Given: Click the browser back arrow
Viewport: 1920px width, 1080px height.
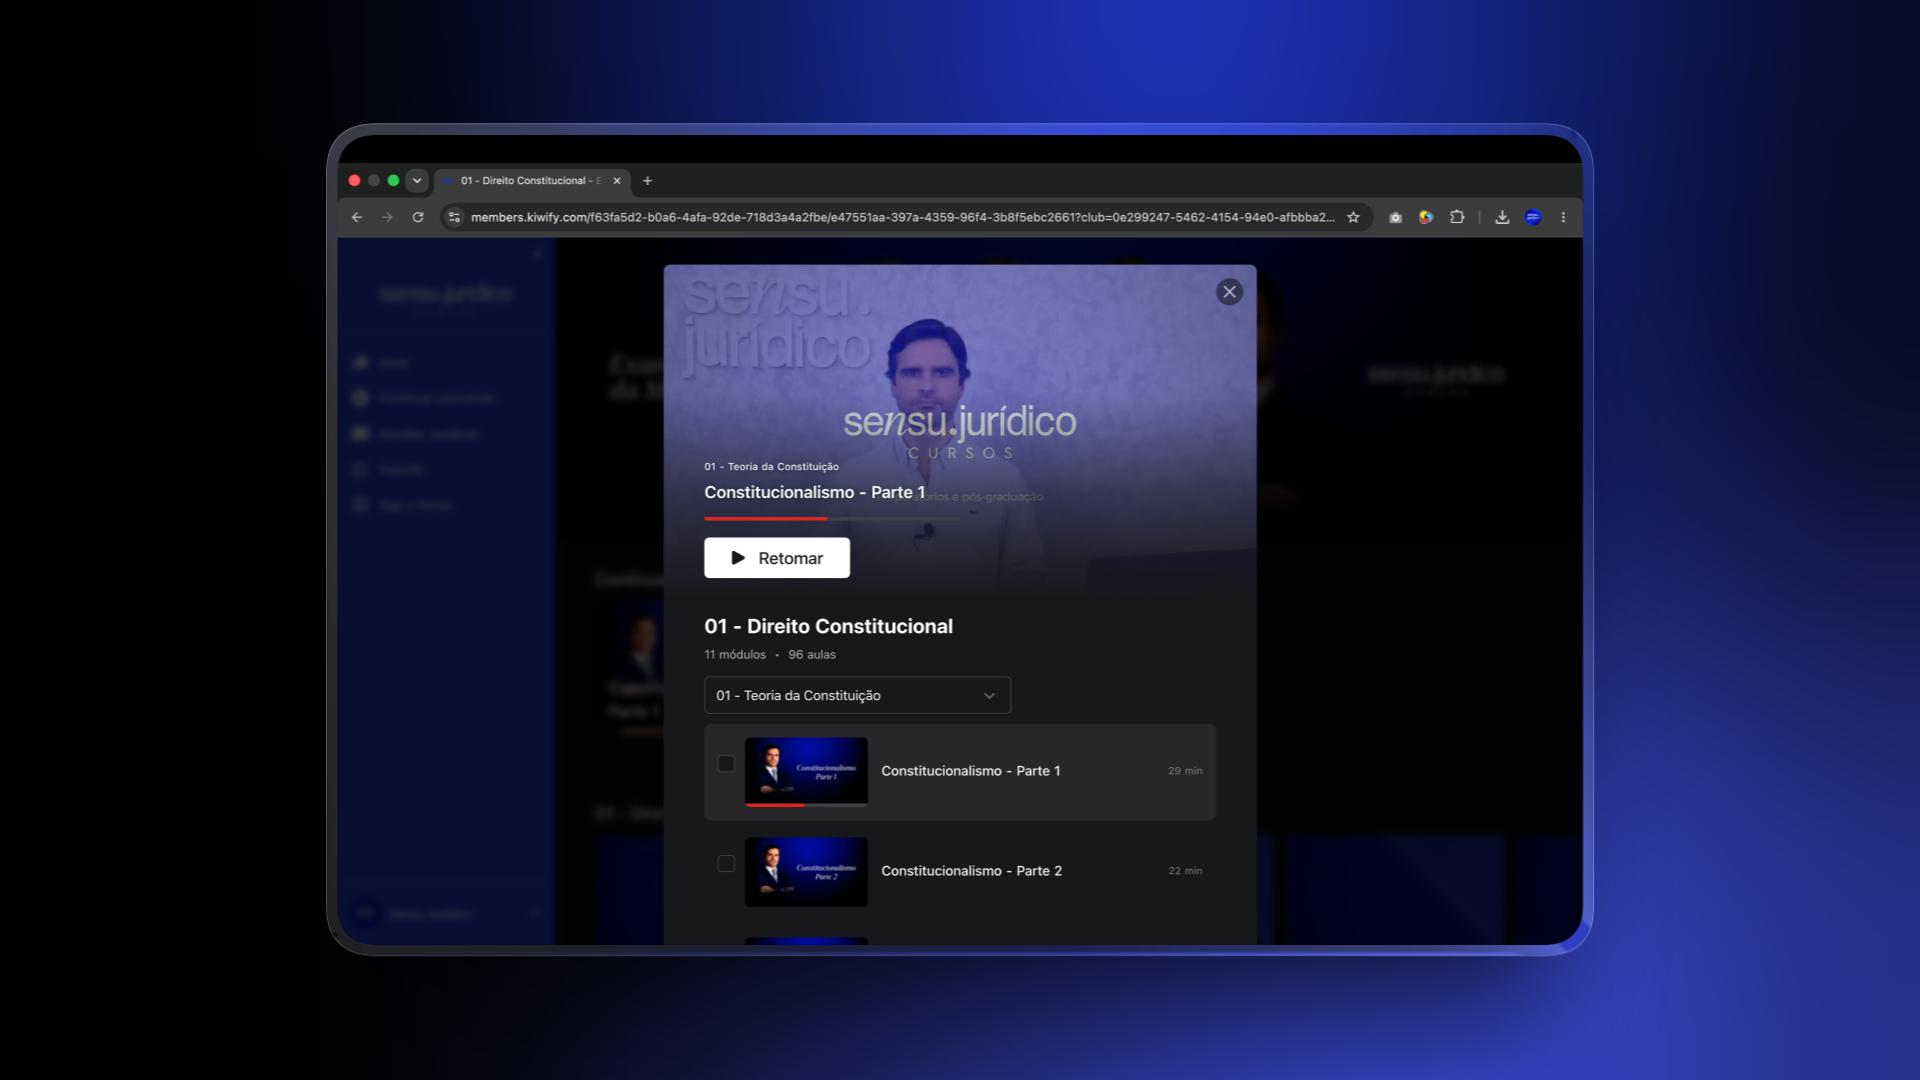Looking at the screenshot, I should pos(357,217).
